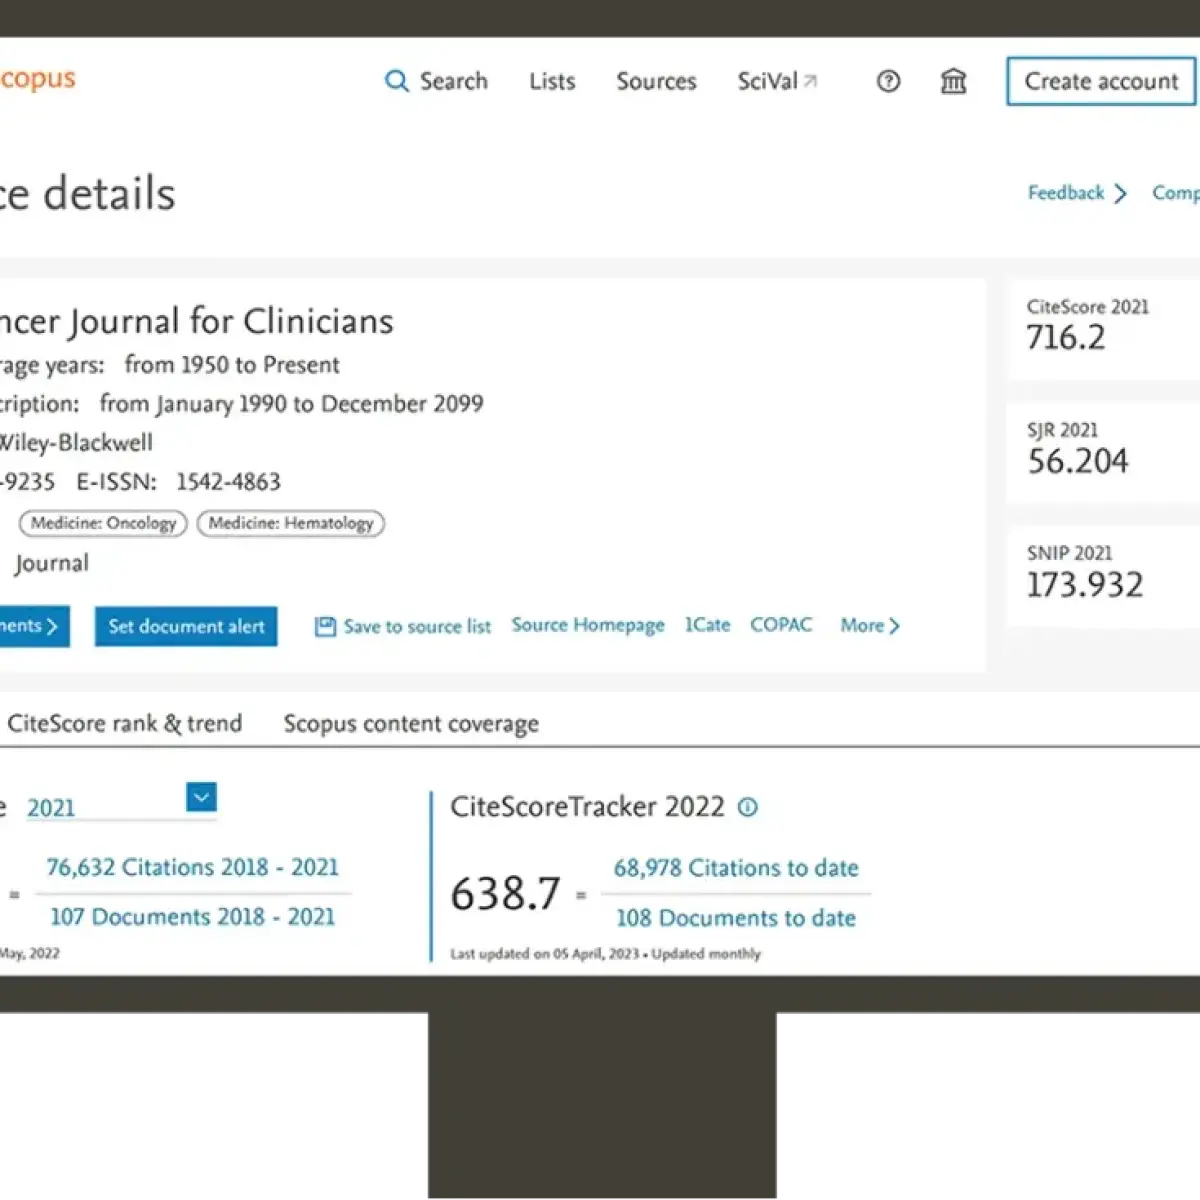Go to the Sources menu item
This screenshot has width=1200, height=1200.
pyautogui.click(x=656, y=81)
